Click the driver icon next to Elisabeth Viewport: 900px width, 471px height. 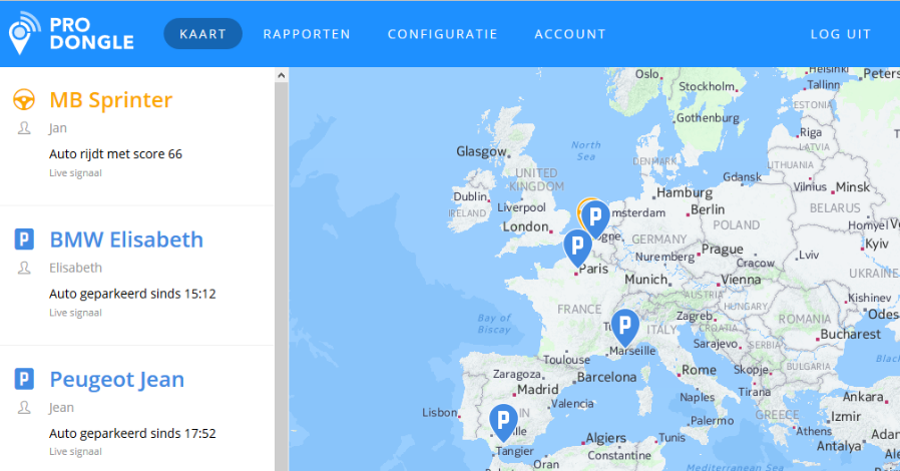coord(24,268)
